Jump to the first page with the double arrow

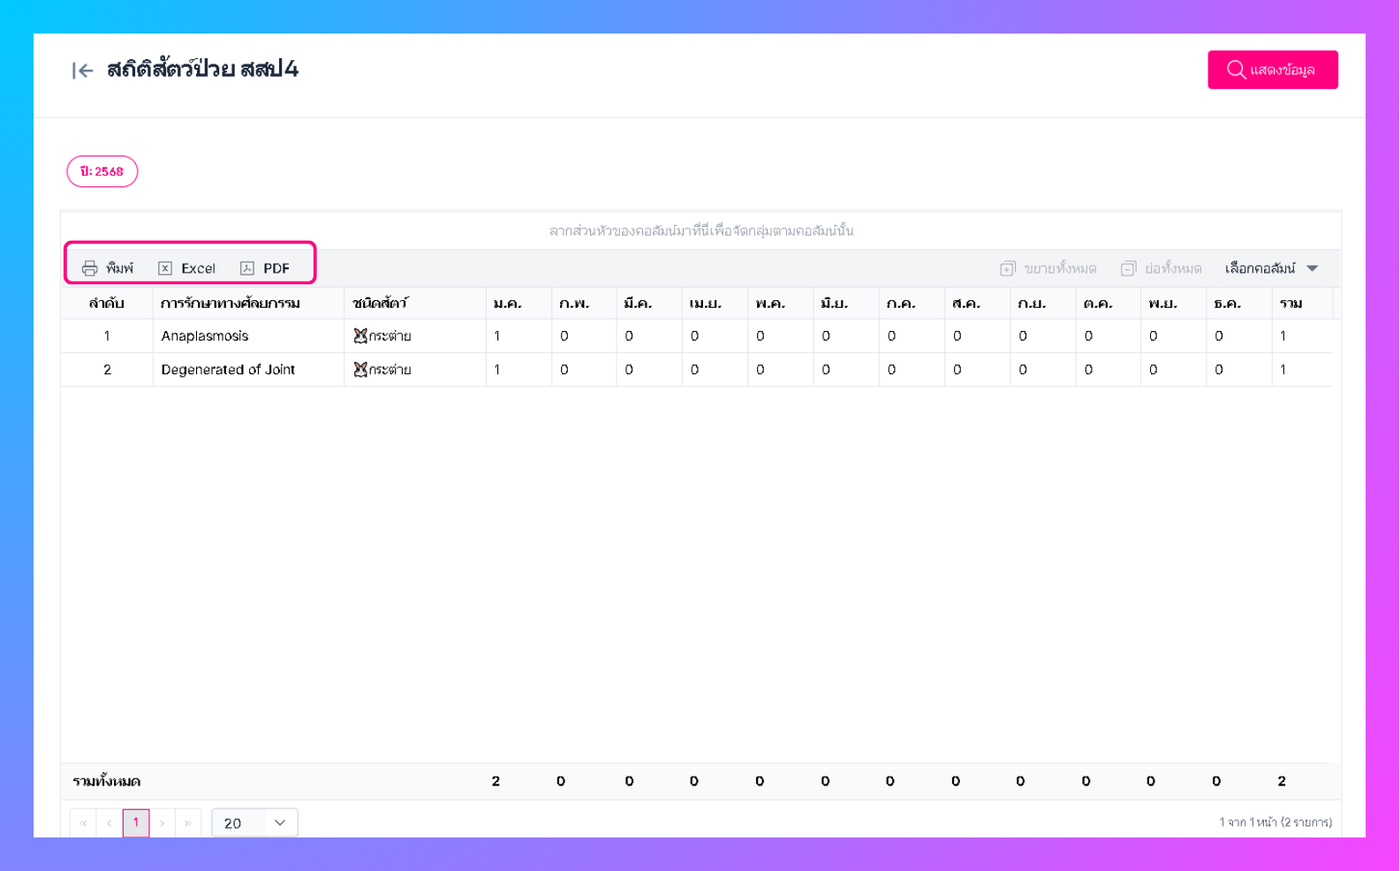tap(83, 823)
